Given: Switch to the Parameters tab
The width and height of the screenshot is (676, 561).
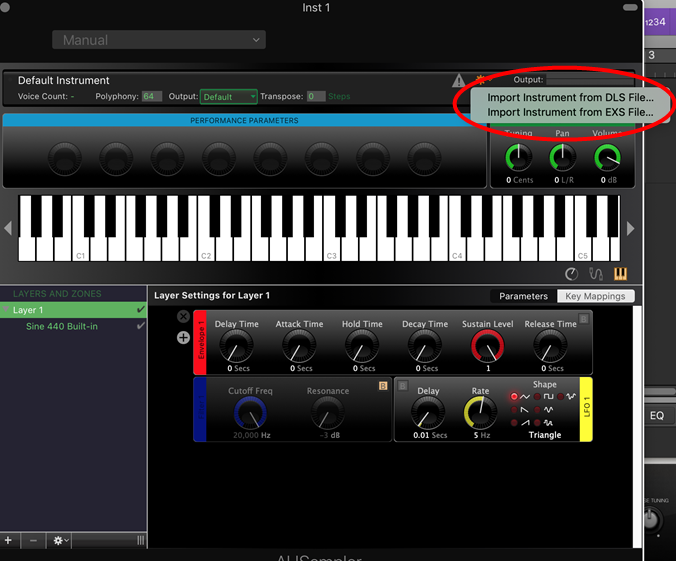Looking at the screenshot, I should tap(523, 296).
